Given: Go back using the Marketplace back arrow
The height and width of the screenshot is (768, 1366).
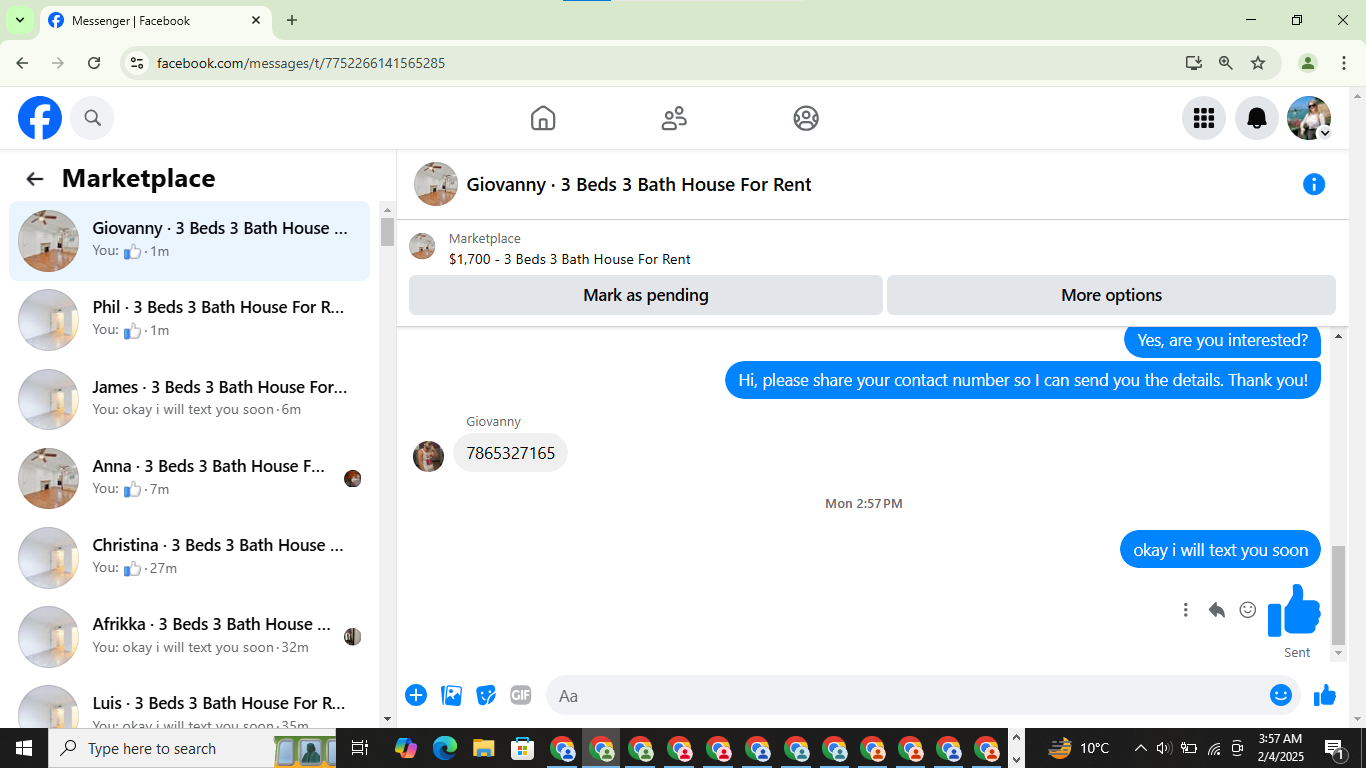Looking at the screenshot, I should coord(35,179).
